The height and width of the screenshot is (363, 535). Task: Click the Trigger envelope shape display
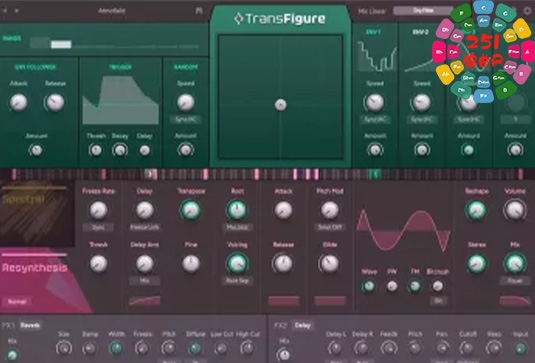click(x=120, y=100)
